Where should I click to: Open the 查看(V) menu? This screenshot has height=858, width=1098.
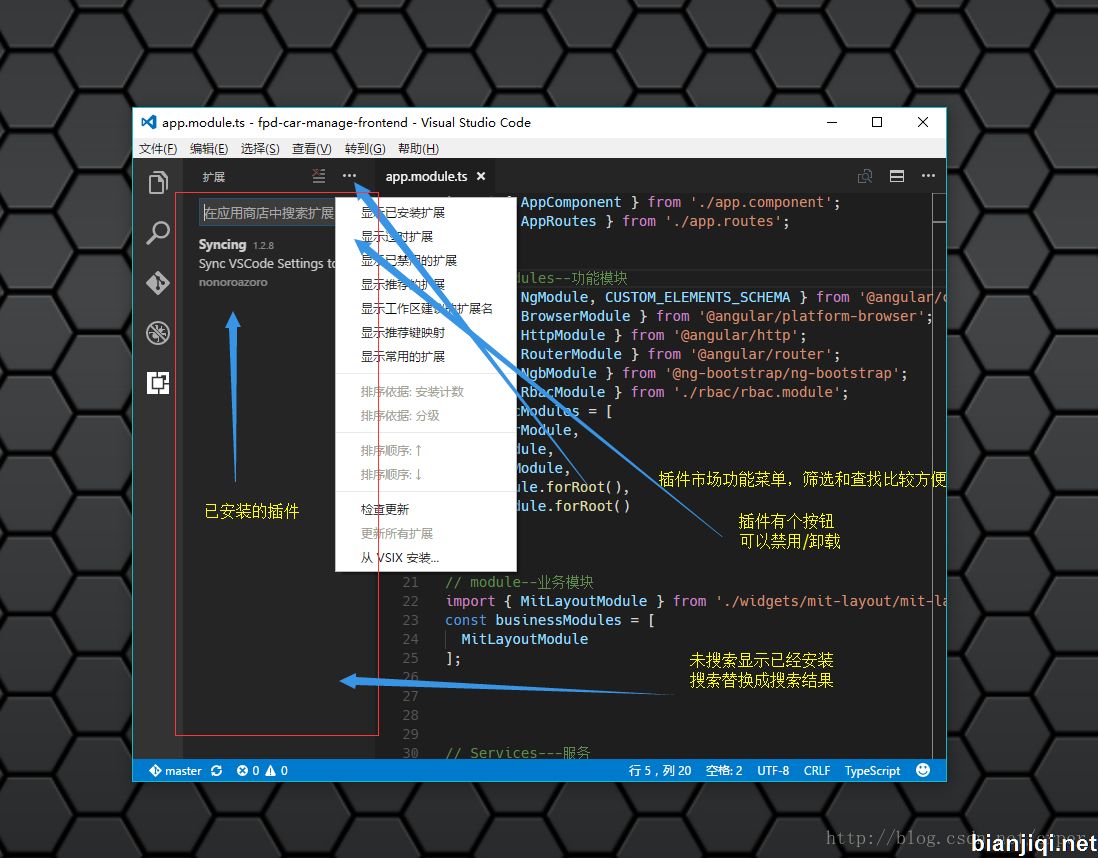pos(312,148)
